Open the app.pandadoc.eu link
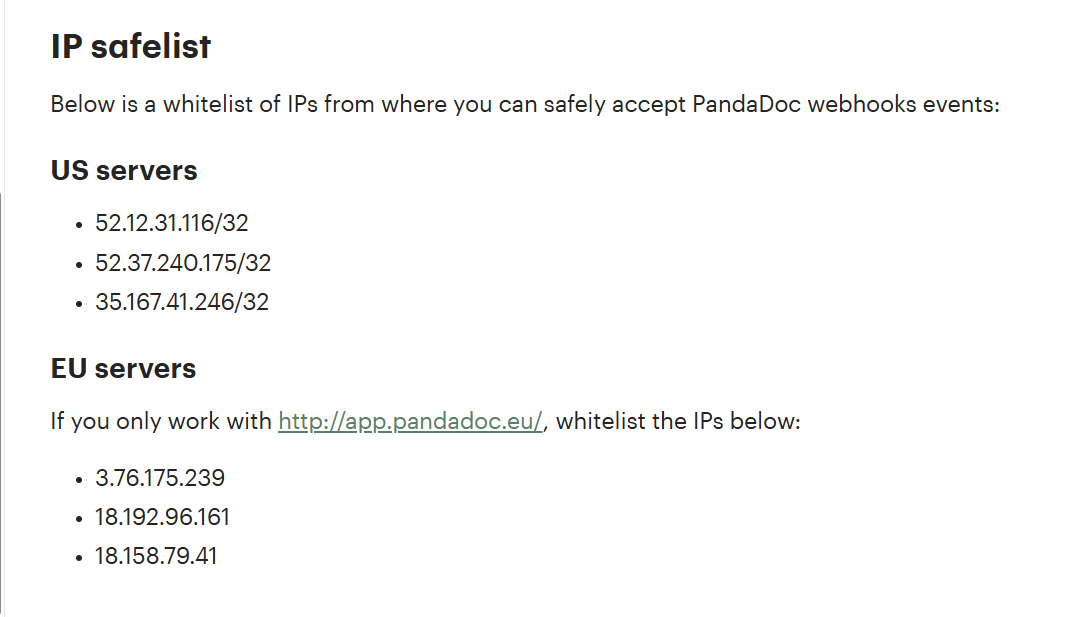 point(410,421)
